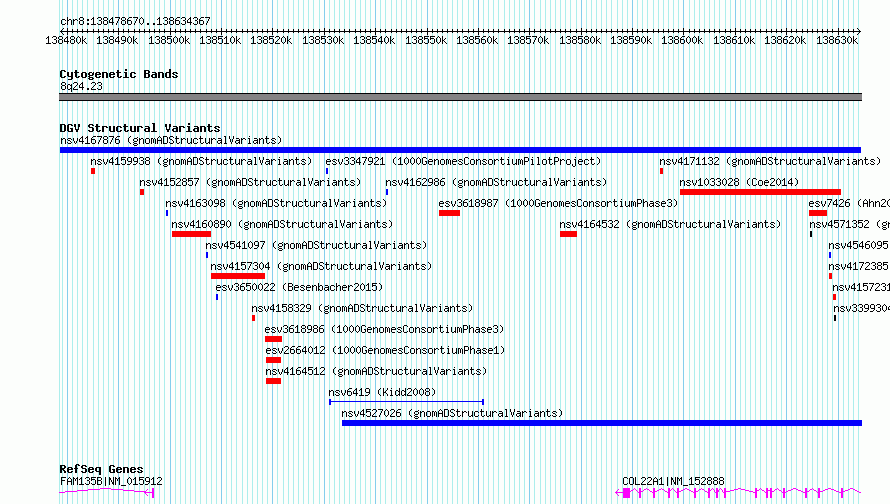Click the 138500k ruler tick label

coord(169,40)
